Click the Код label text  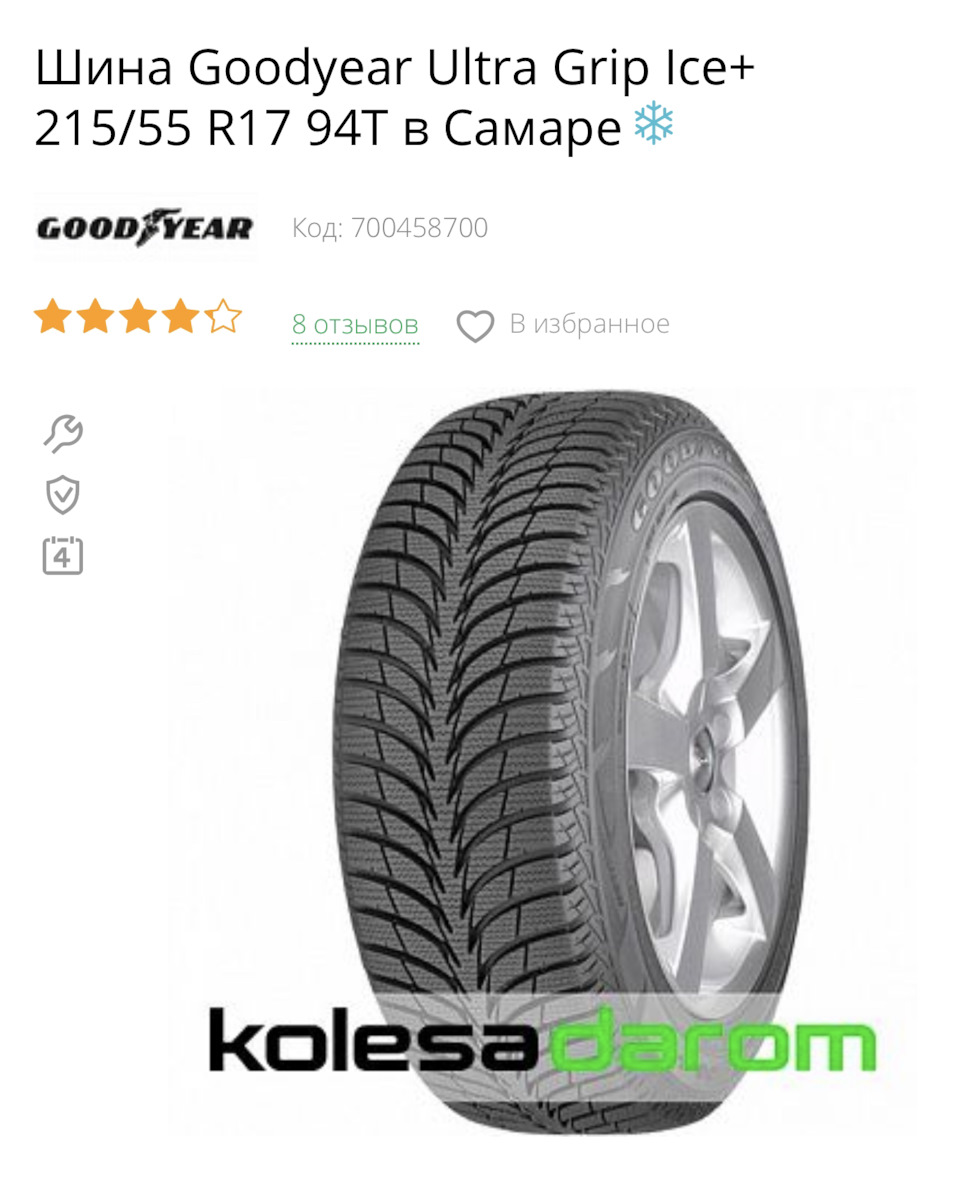pos(317,228)
